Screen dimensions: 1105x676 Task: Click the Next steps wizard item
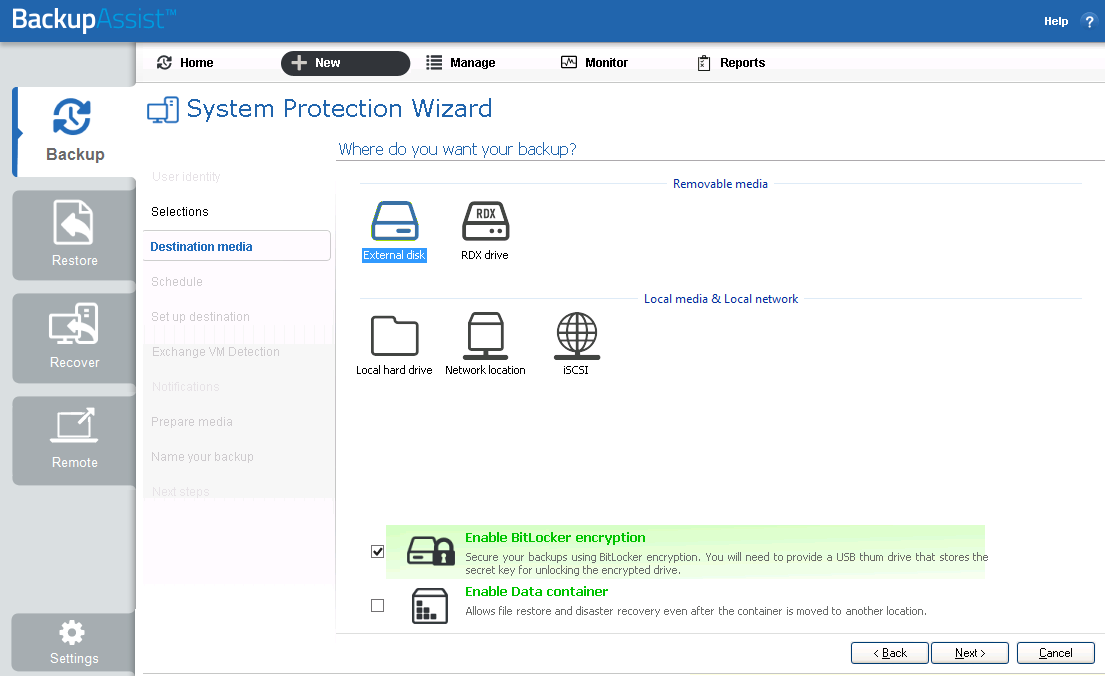pos(180,492)
